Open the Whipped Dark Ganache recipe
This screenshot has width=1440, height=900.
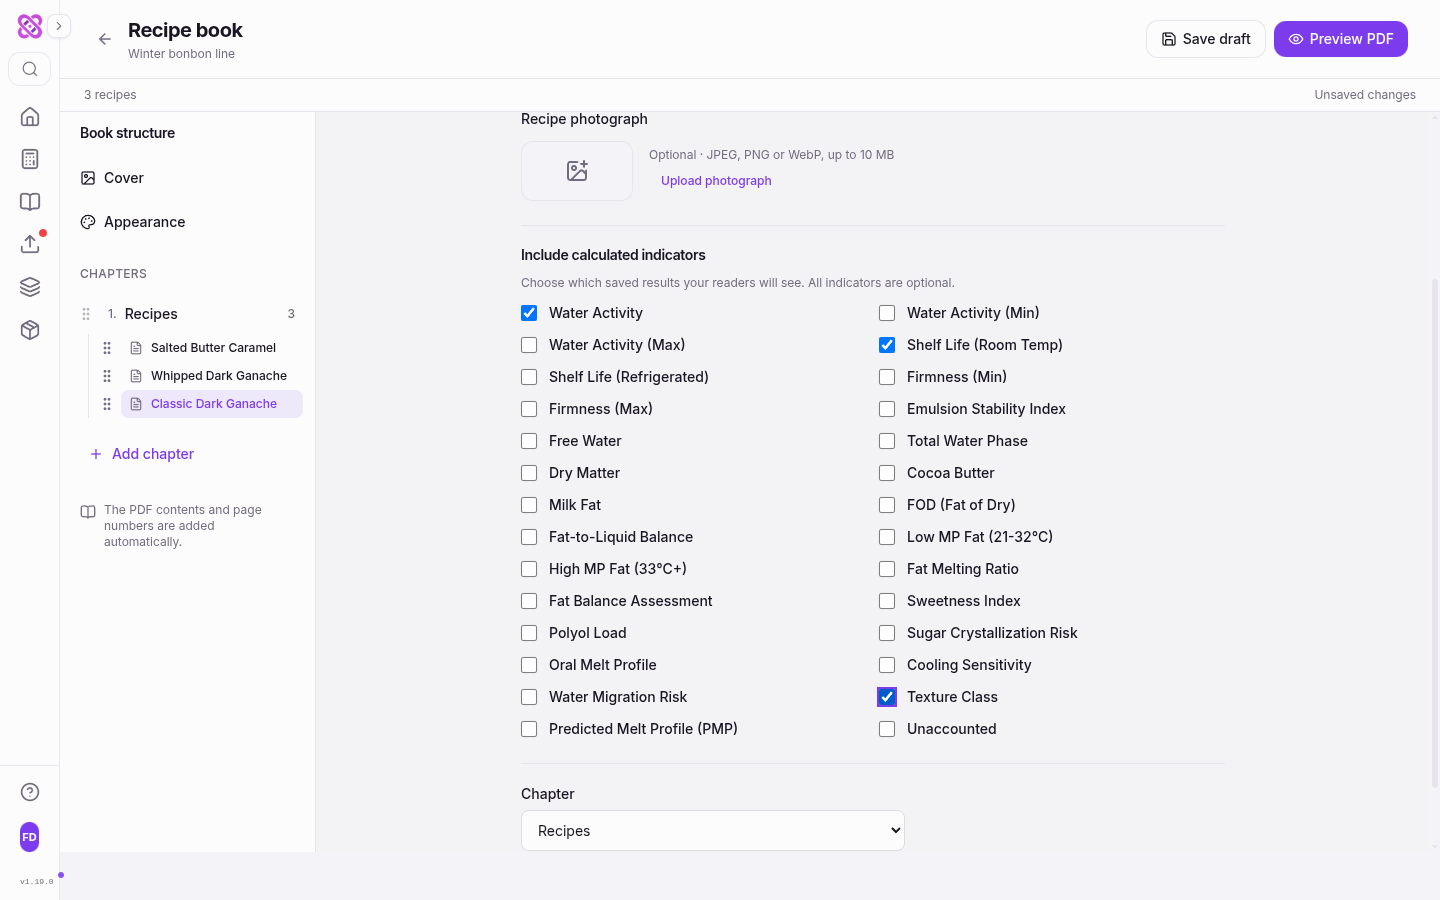pos(212,376)
